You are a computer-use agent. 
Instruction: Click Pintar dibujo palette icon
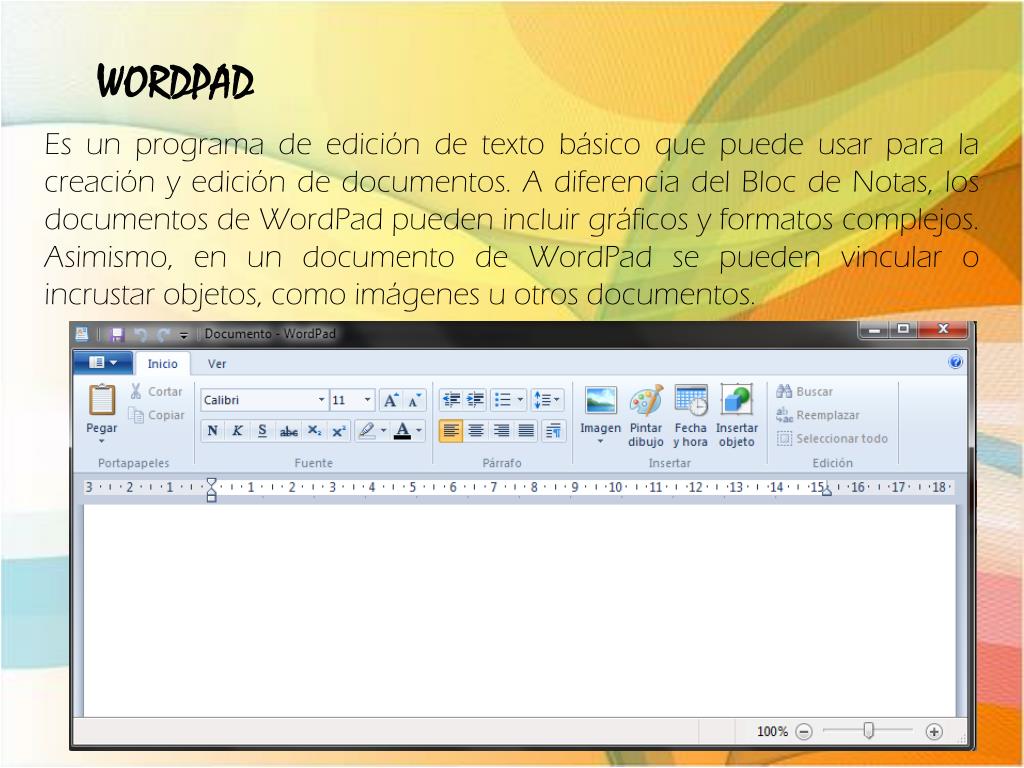pyautogui.click(x=646, y=400)
